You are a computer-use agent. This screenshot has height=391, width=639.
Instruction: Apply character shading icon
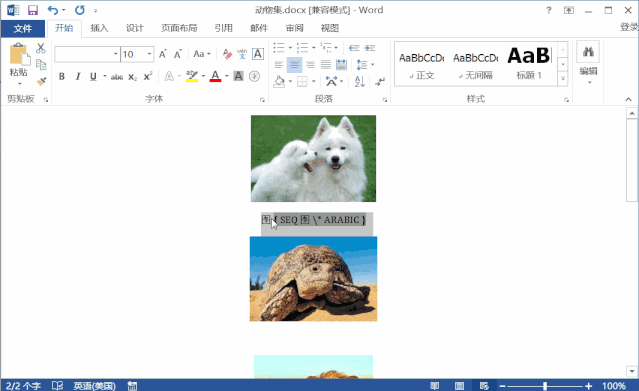point(238,76)
